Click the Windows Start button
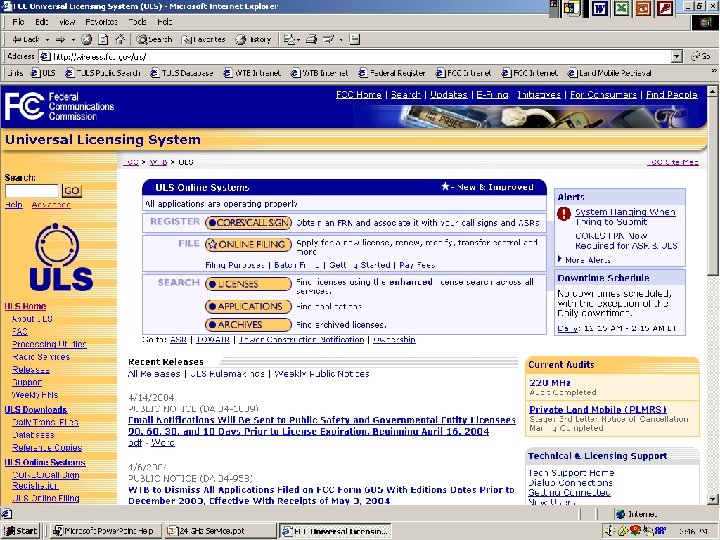This screenshot has width=720, height=540. tap(21, 531)
